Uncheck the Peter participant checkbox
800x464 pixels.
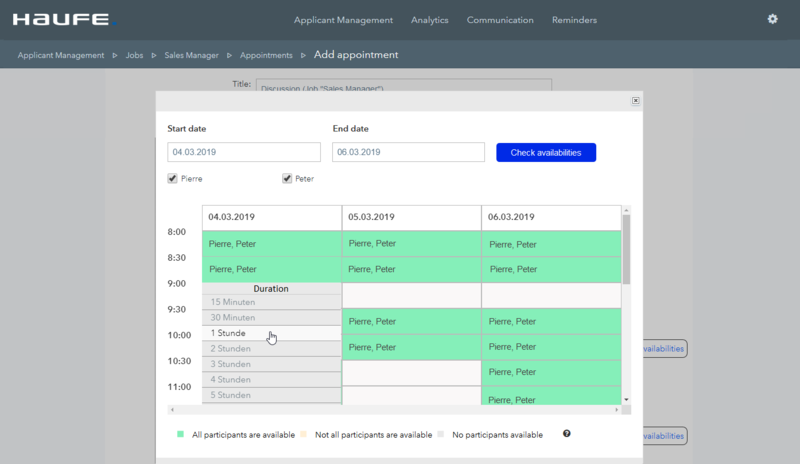coord(287,178)
